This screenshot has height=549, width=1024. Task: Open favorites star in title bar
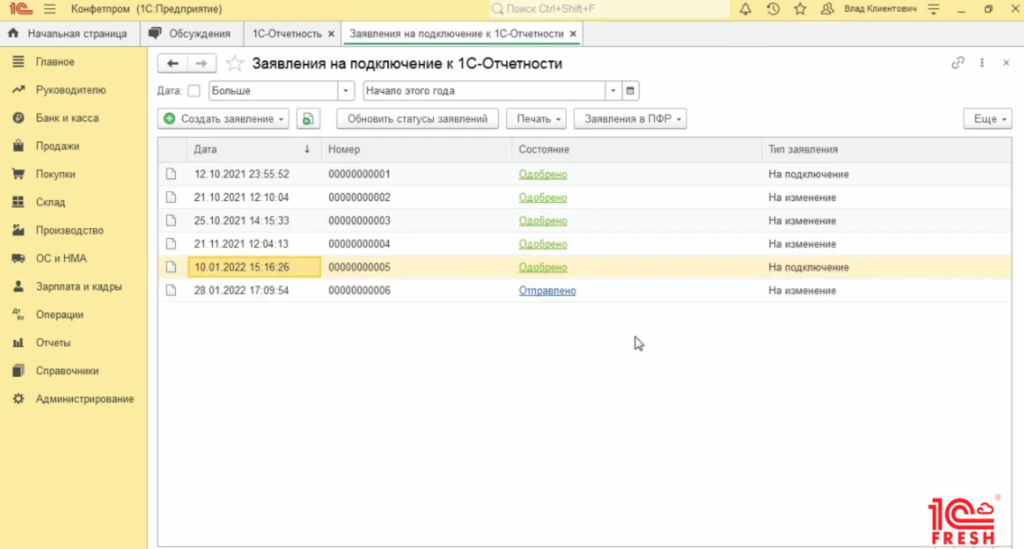[x=800, y=9]
